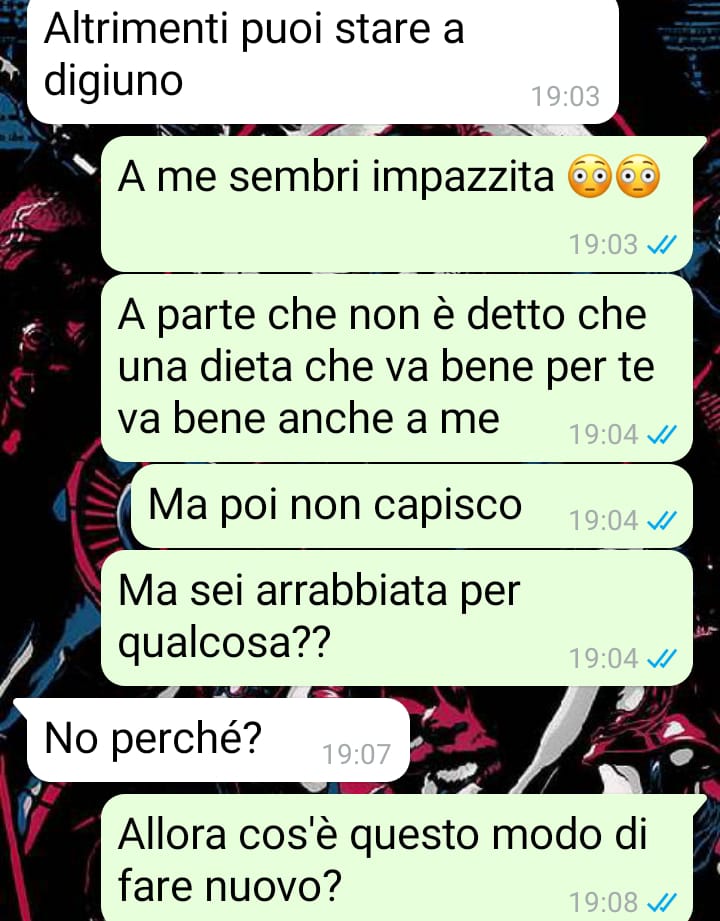The image size is (720, 921).
Task: Tap the 19:07 timestamp on 'No perché?'
Action: (x=356, y=754)
